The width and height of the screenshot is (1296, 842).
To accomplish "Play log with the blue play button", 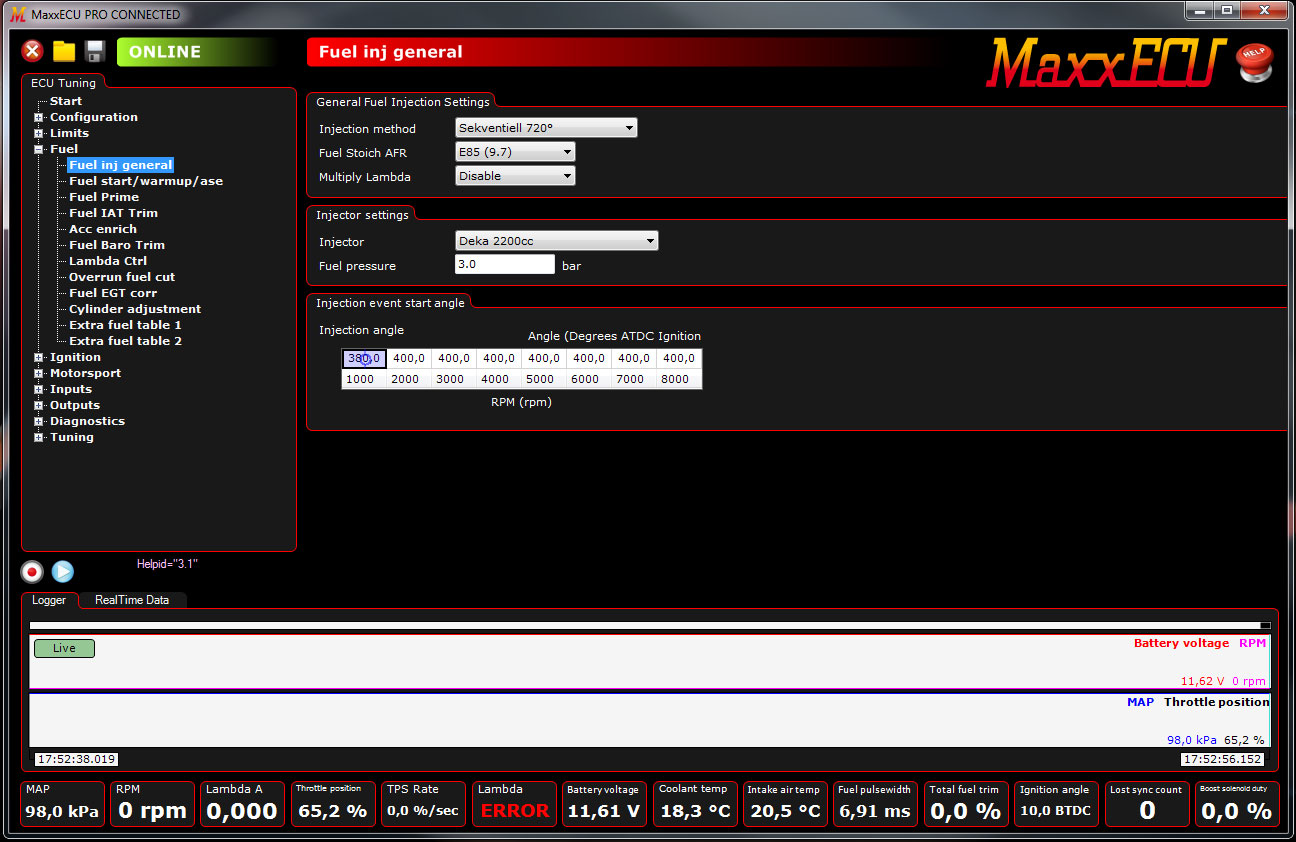I will [x=63, y=572].
